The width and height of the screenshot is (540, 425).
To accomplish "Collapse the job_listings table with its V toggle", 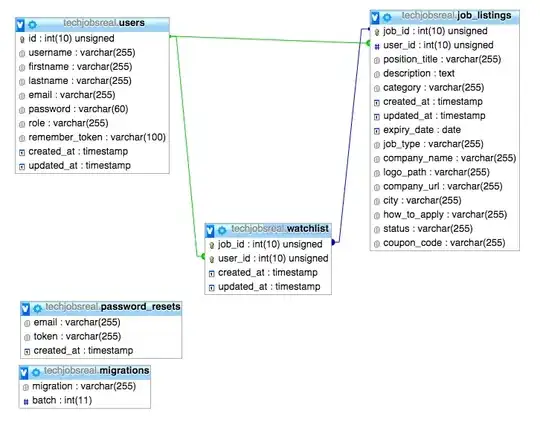I will (375, 17).
